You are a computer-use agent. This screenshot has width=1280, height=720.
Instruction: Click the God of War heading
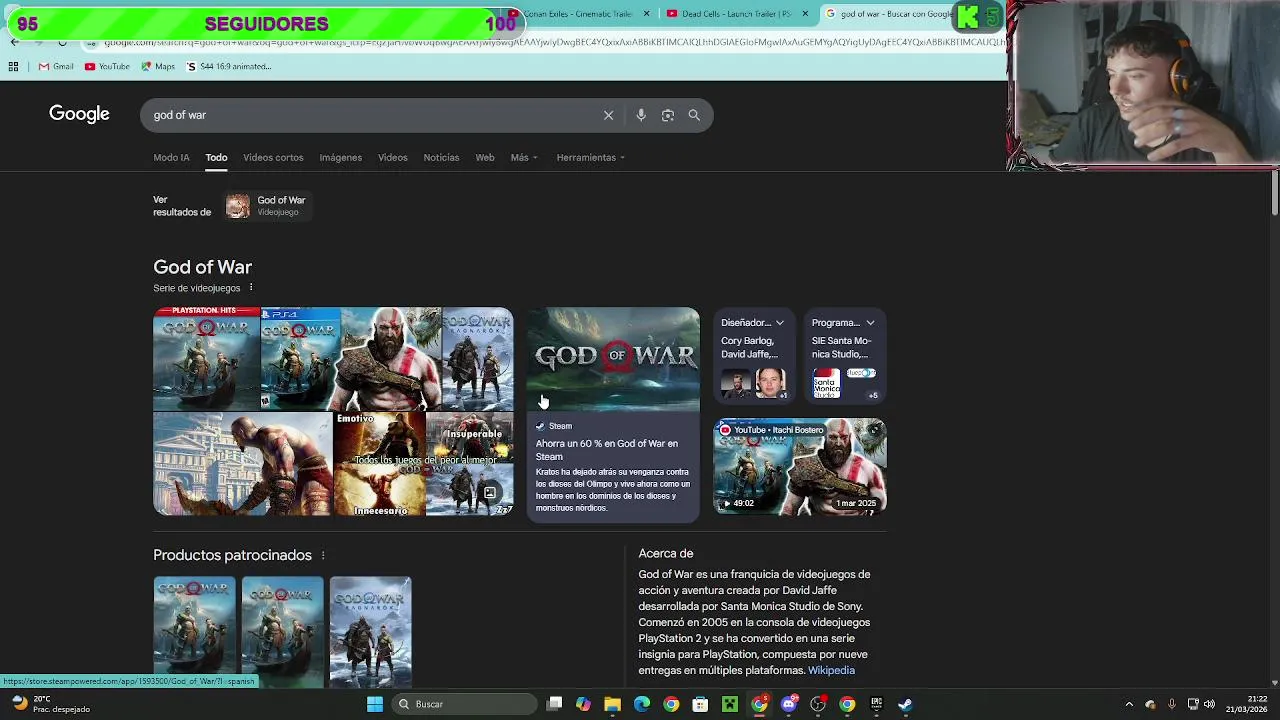202,267
